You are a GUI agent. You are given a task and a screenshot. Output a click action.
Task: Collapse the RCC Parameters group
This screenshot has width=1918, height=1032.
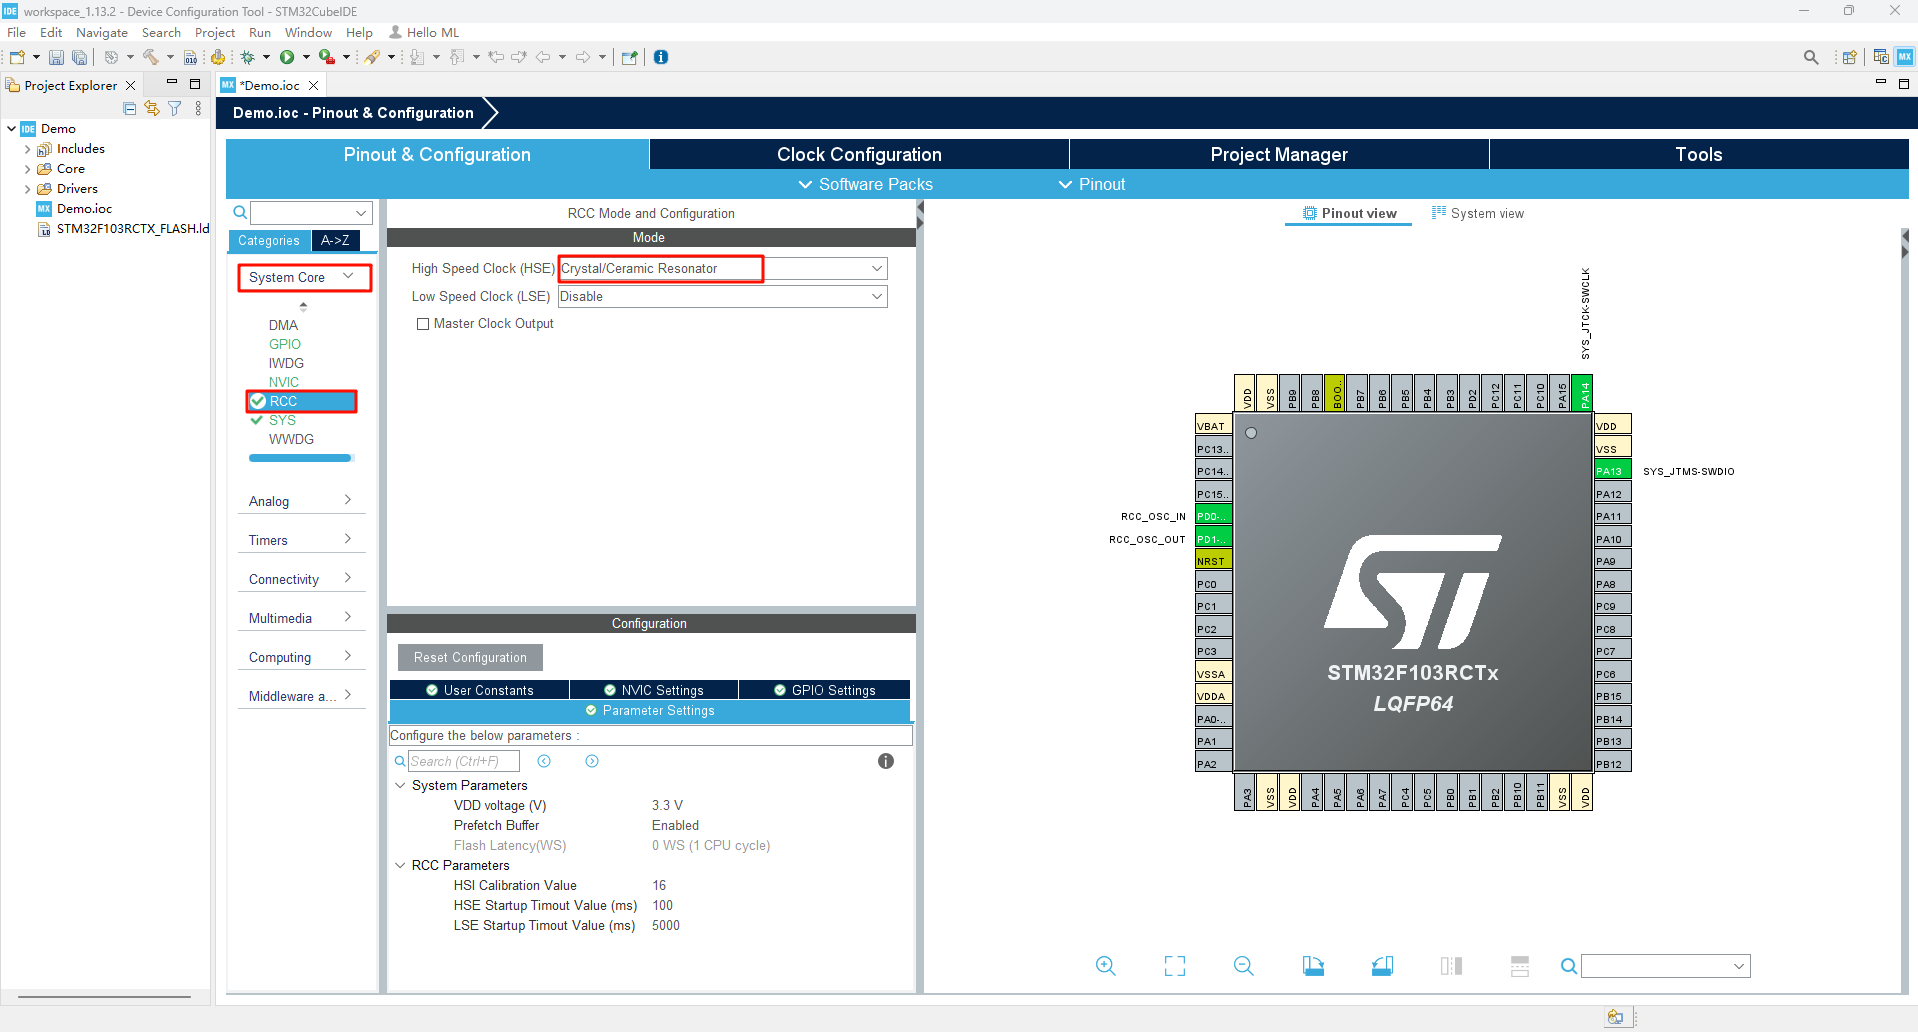click(400, 866)
